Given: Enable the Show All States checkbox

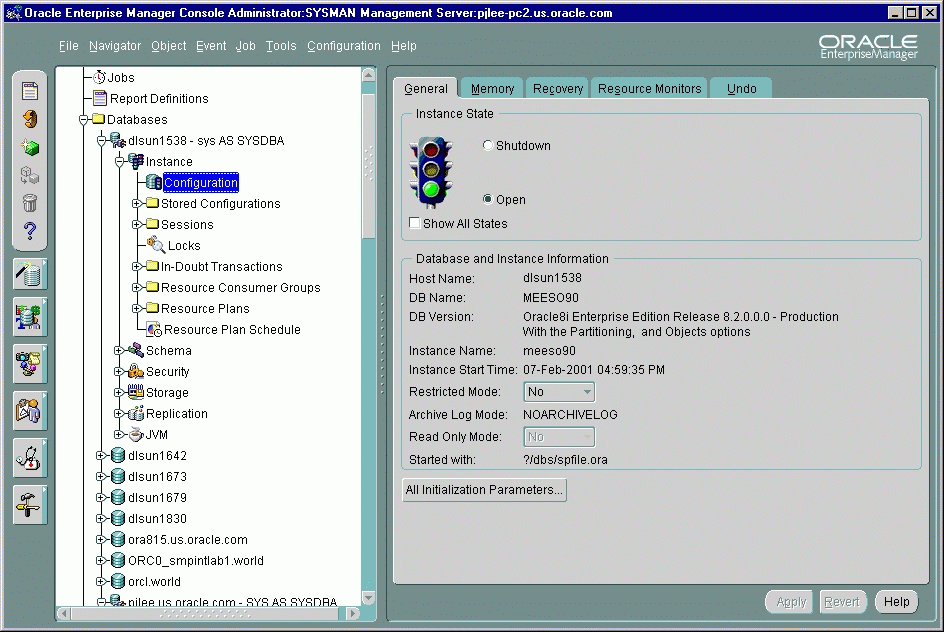Looking at the screenshot, I should (414, 223).
